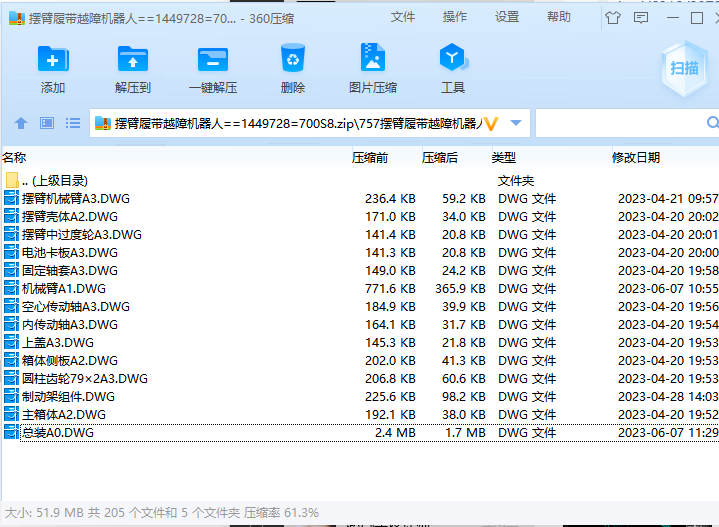The width and height of the screenshot is (719, 527).
Task: Open the 文件 (File) menu
Action: [403, 17]
